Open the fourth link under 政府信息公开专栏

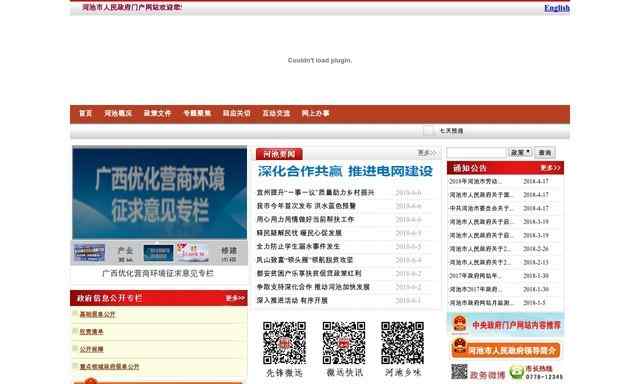click(x=109, y=367)
